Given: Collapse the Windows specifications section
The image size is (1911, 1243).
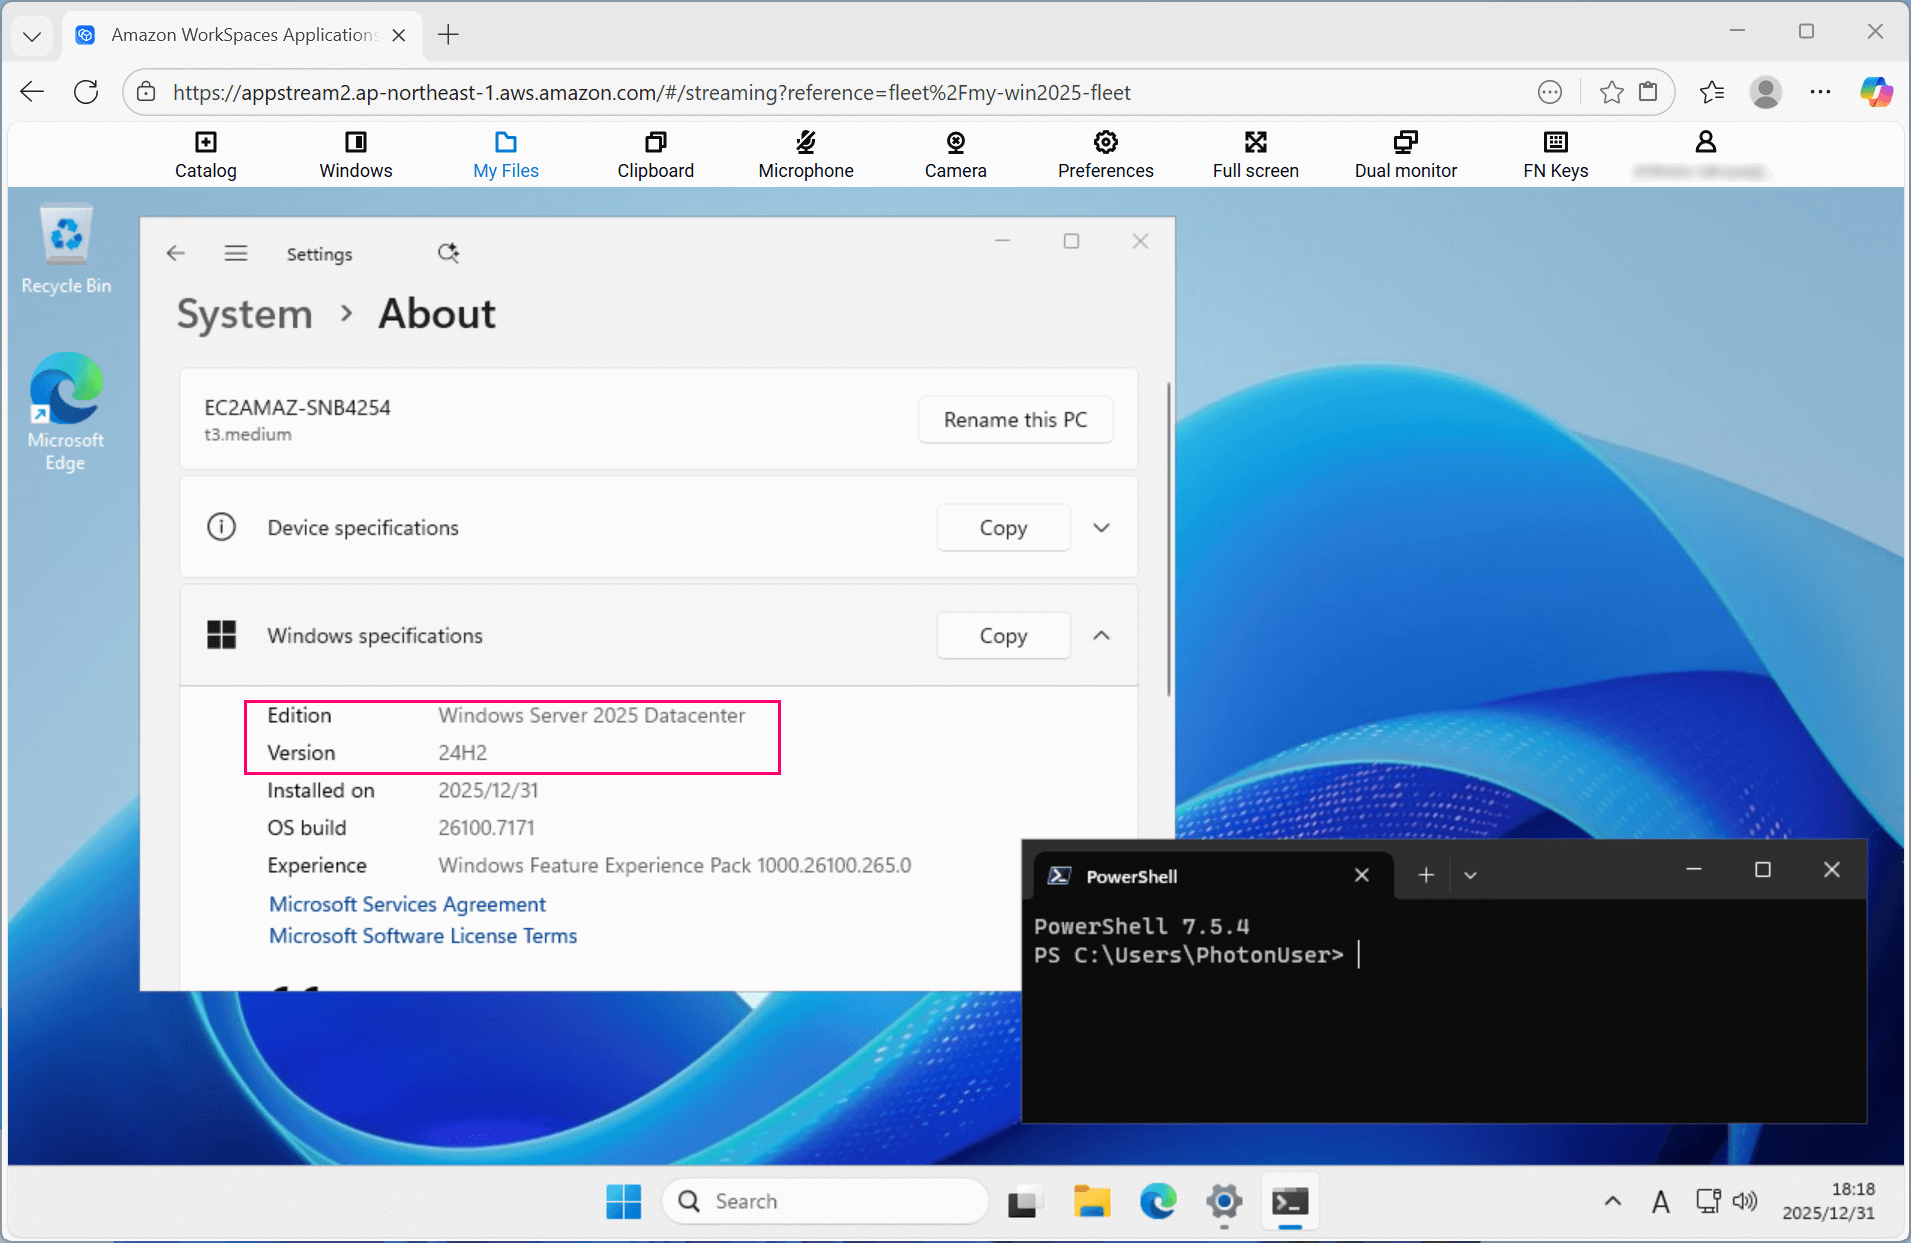Looking at the screenshot, I should 1100,635.
